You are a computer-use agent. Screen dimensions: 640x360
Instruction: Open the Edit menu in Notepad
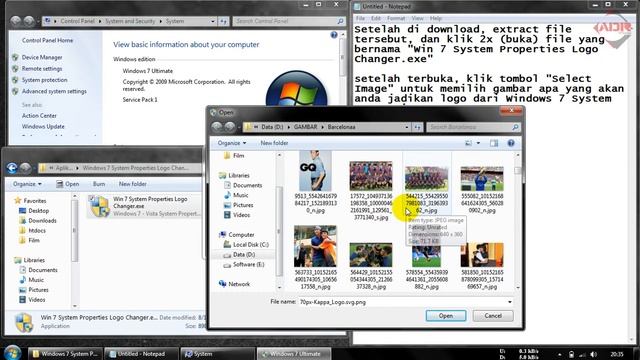[376, 18]
